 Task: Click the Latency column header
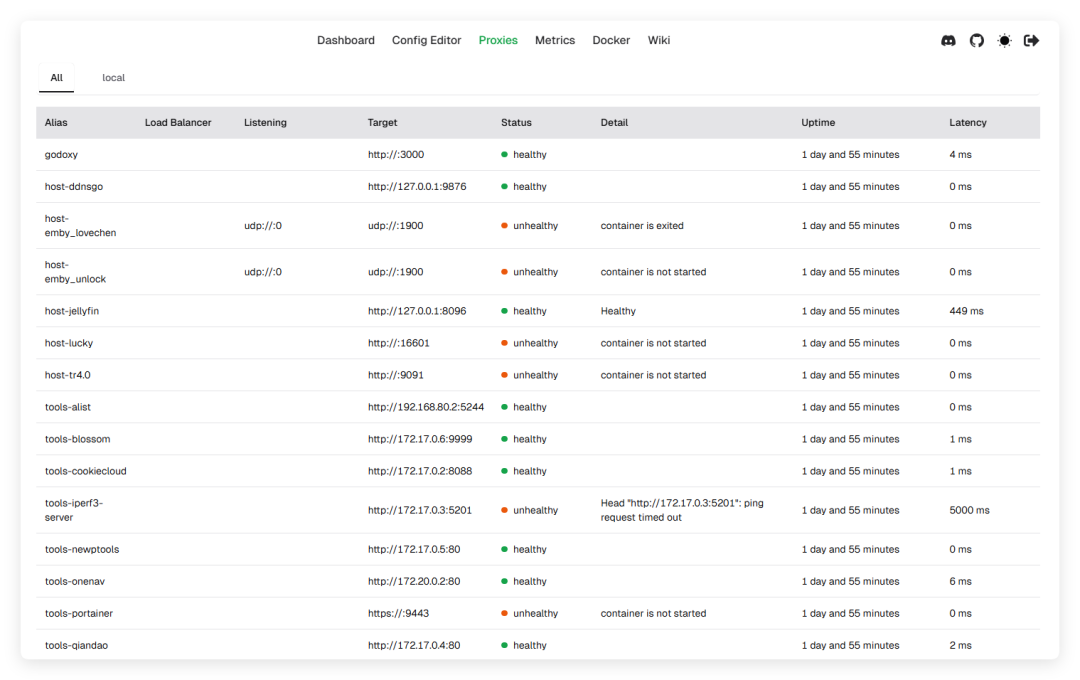tap(967, 123)
